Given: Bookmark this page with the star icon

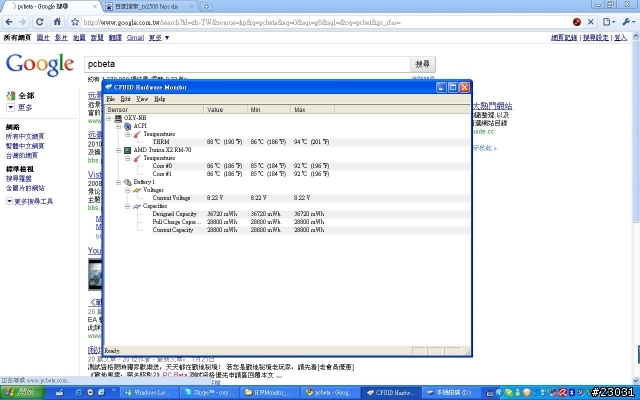Looking at the screenshot, I should (x=75, y=22).
